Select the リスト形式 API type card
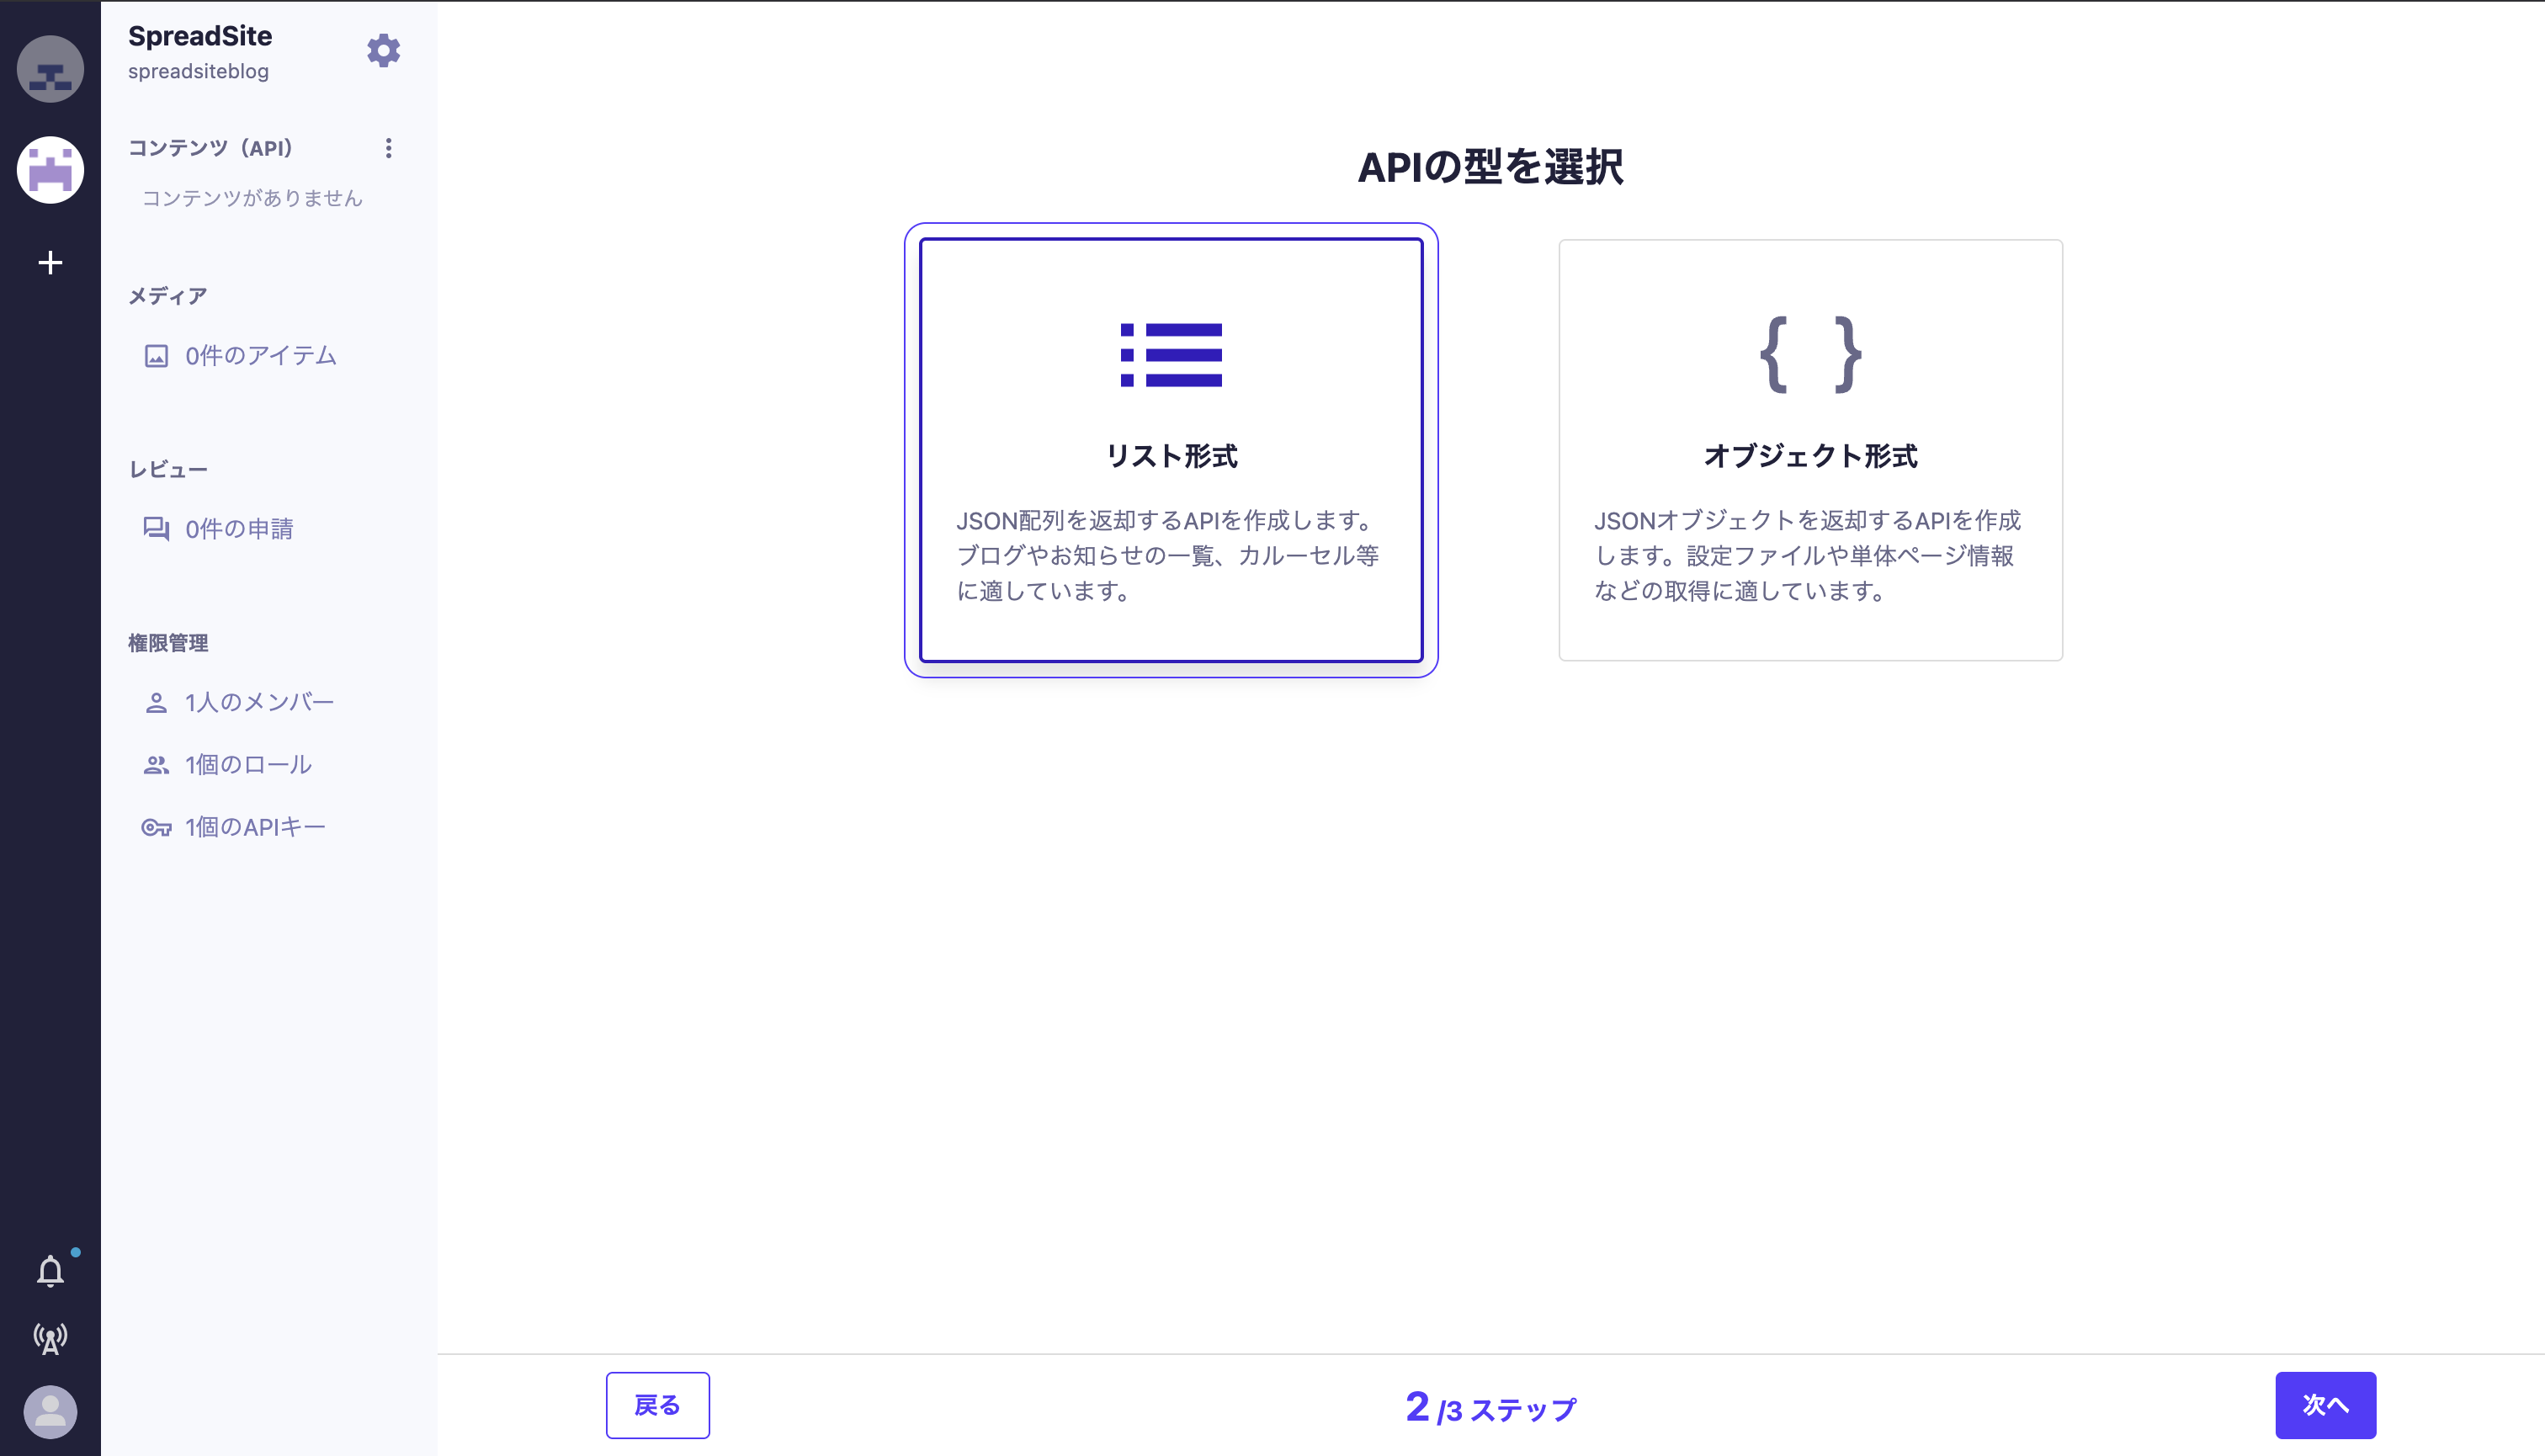2545x1456 pixels. [1171, 450]
